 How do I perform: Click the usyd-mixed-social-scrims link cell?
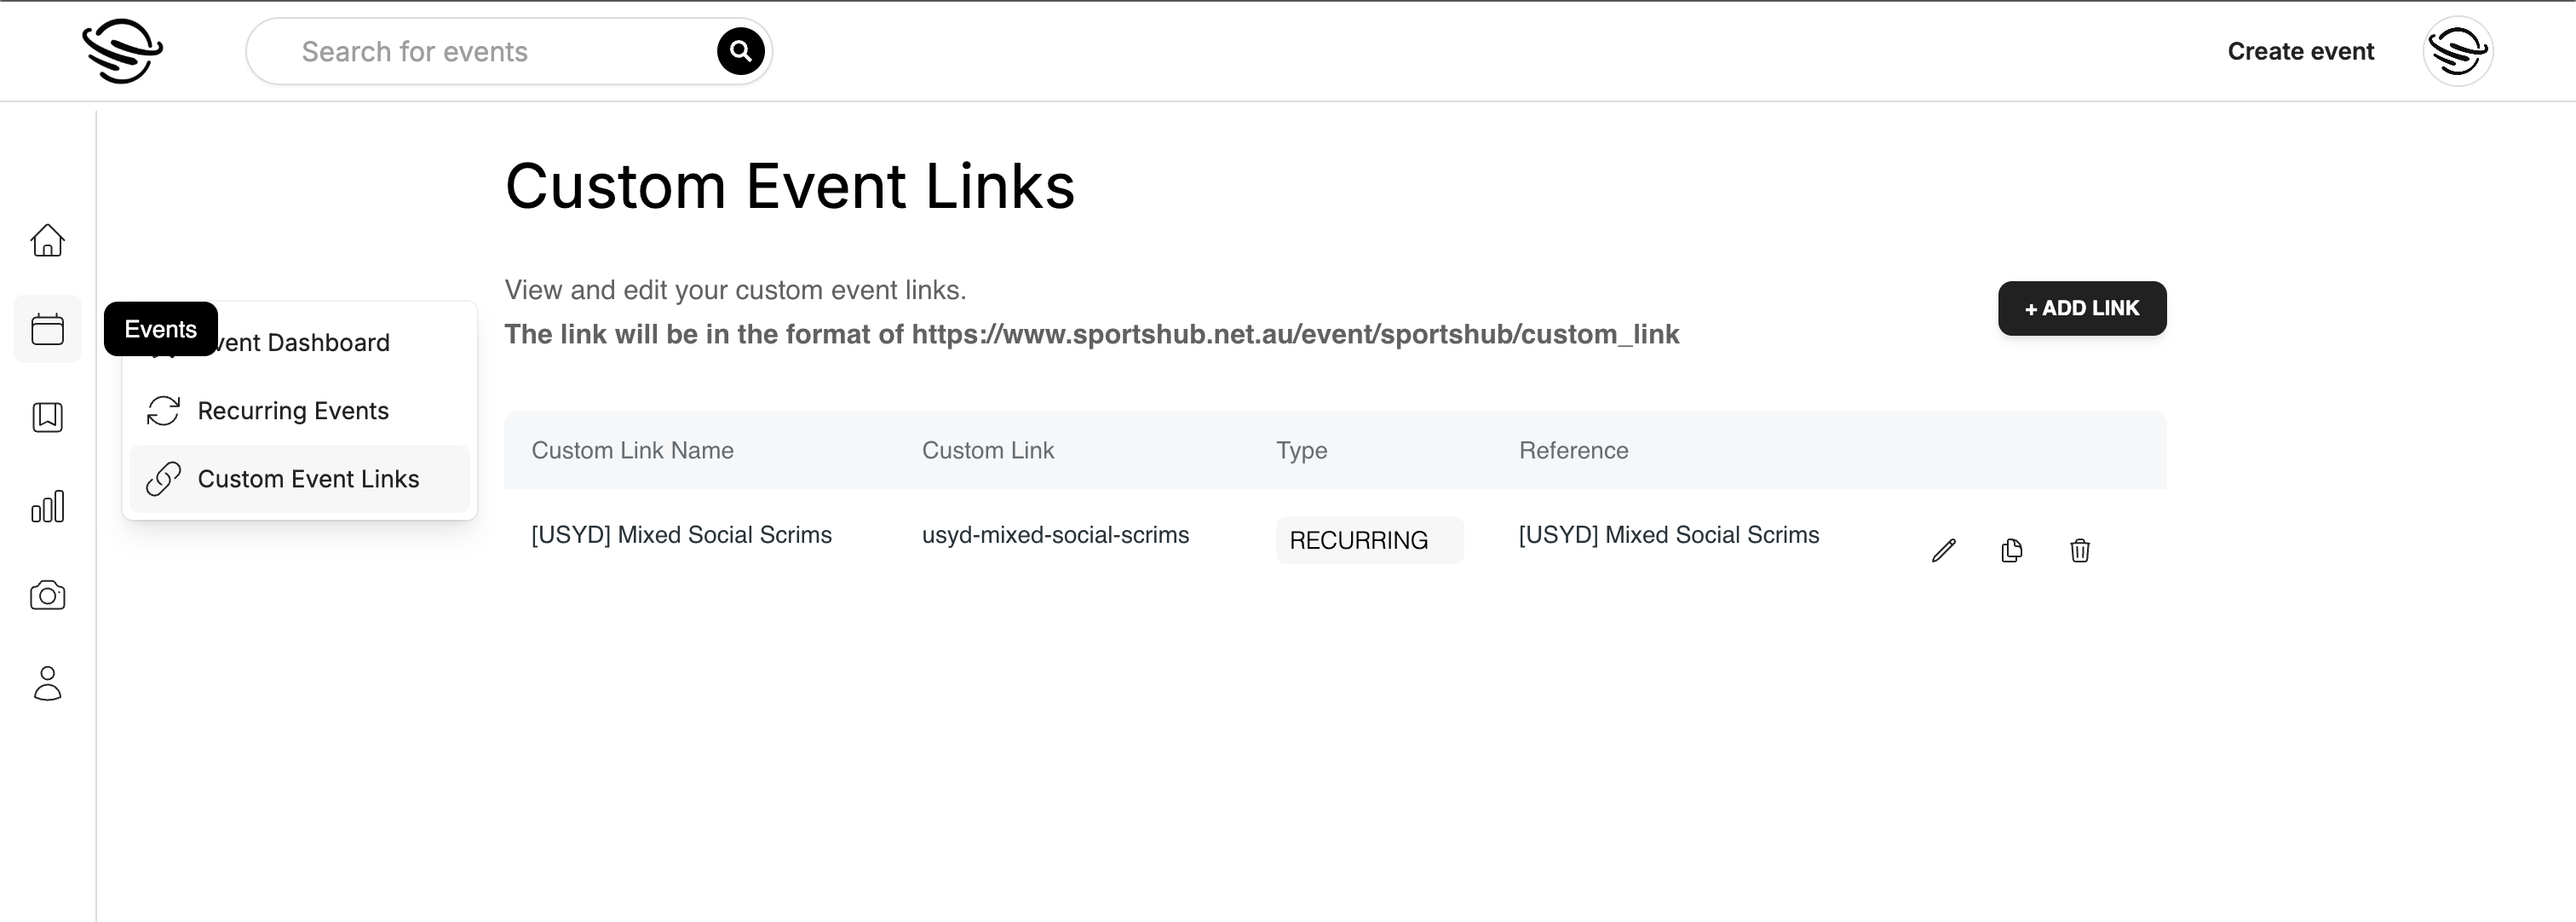click(x=1055, y=535)
